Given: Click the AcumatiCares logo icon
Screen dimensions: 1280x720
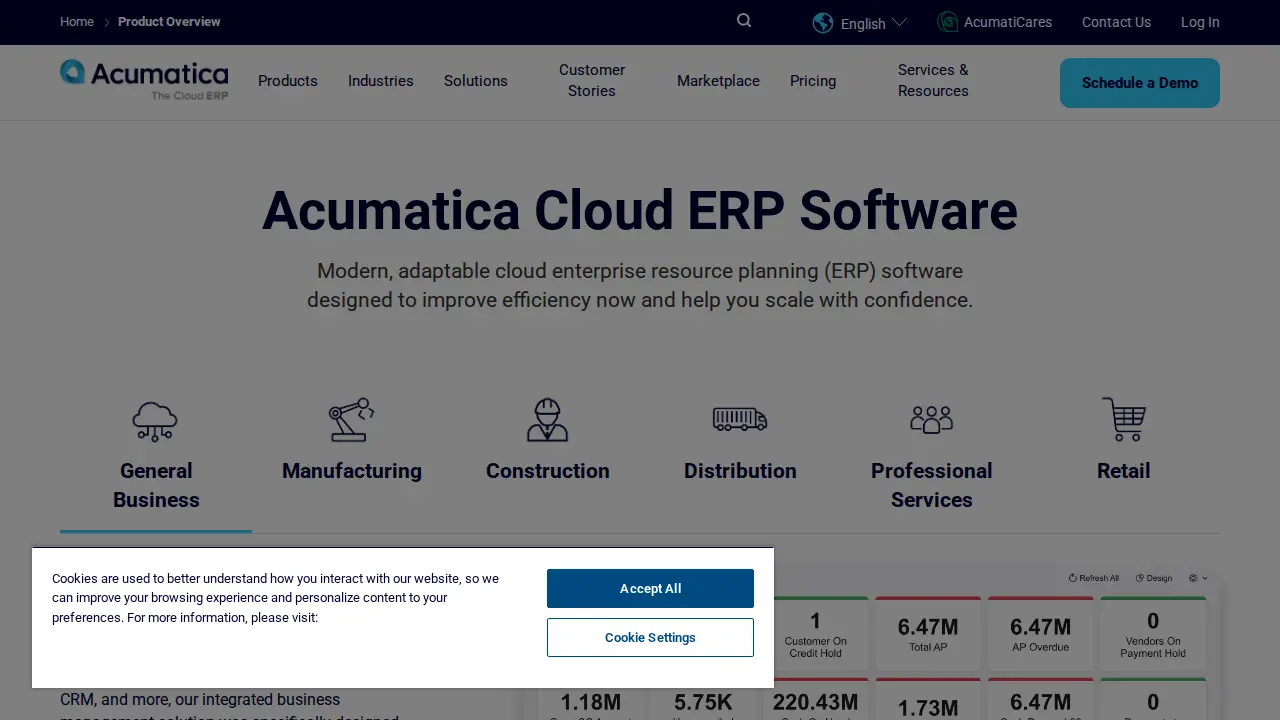Looking at the screenshot, I should pos(947,22).
